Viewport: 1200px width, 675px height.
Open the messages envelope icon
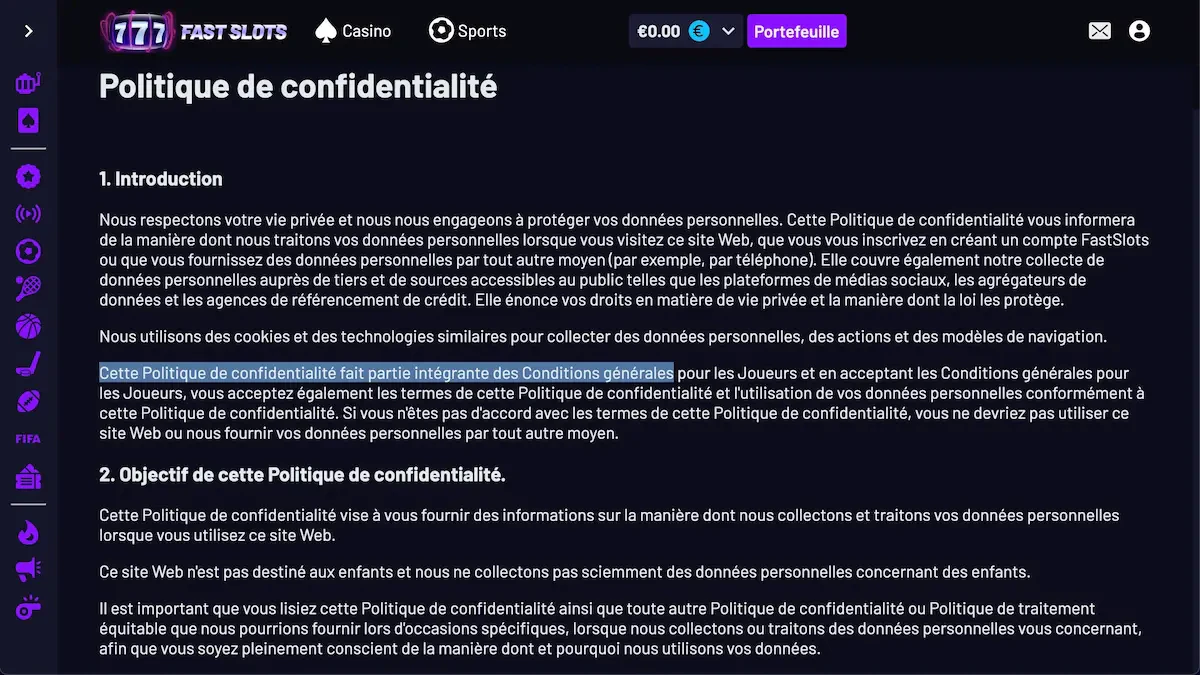coord(1099,31)
